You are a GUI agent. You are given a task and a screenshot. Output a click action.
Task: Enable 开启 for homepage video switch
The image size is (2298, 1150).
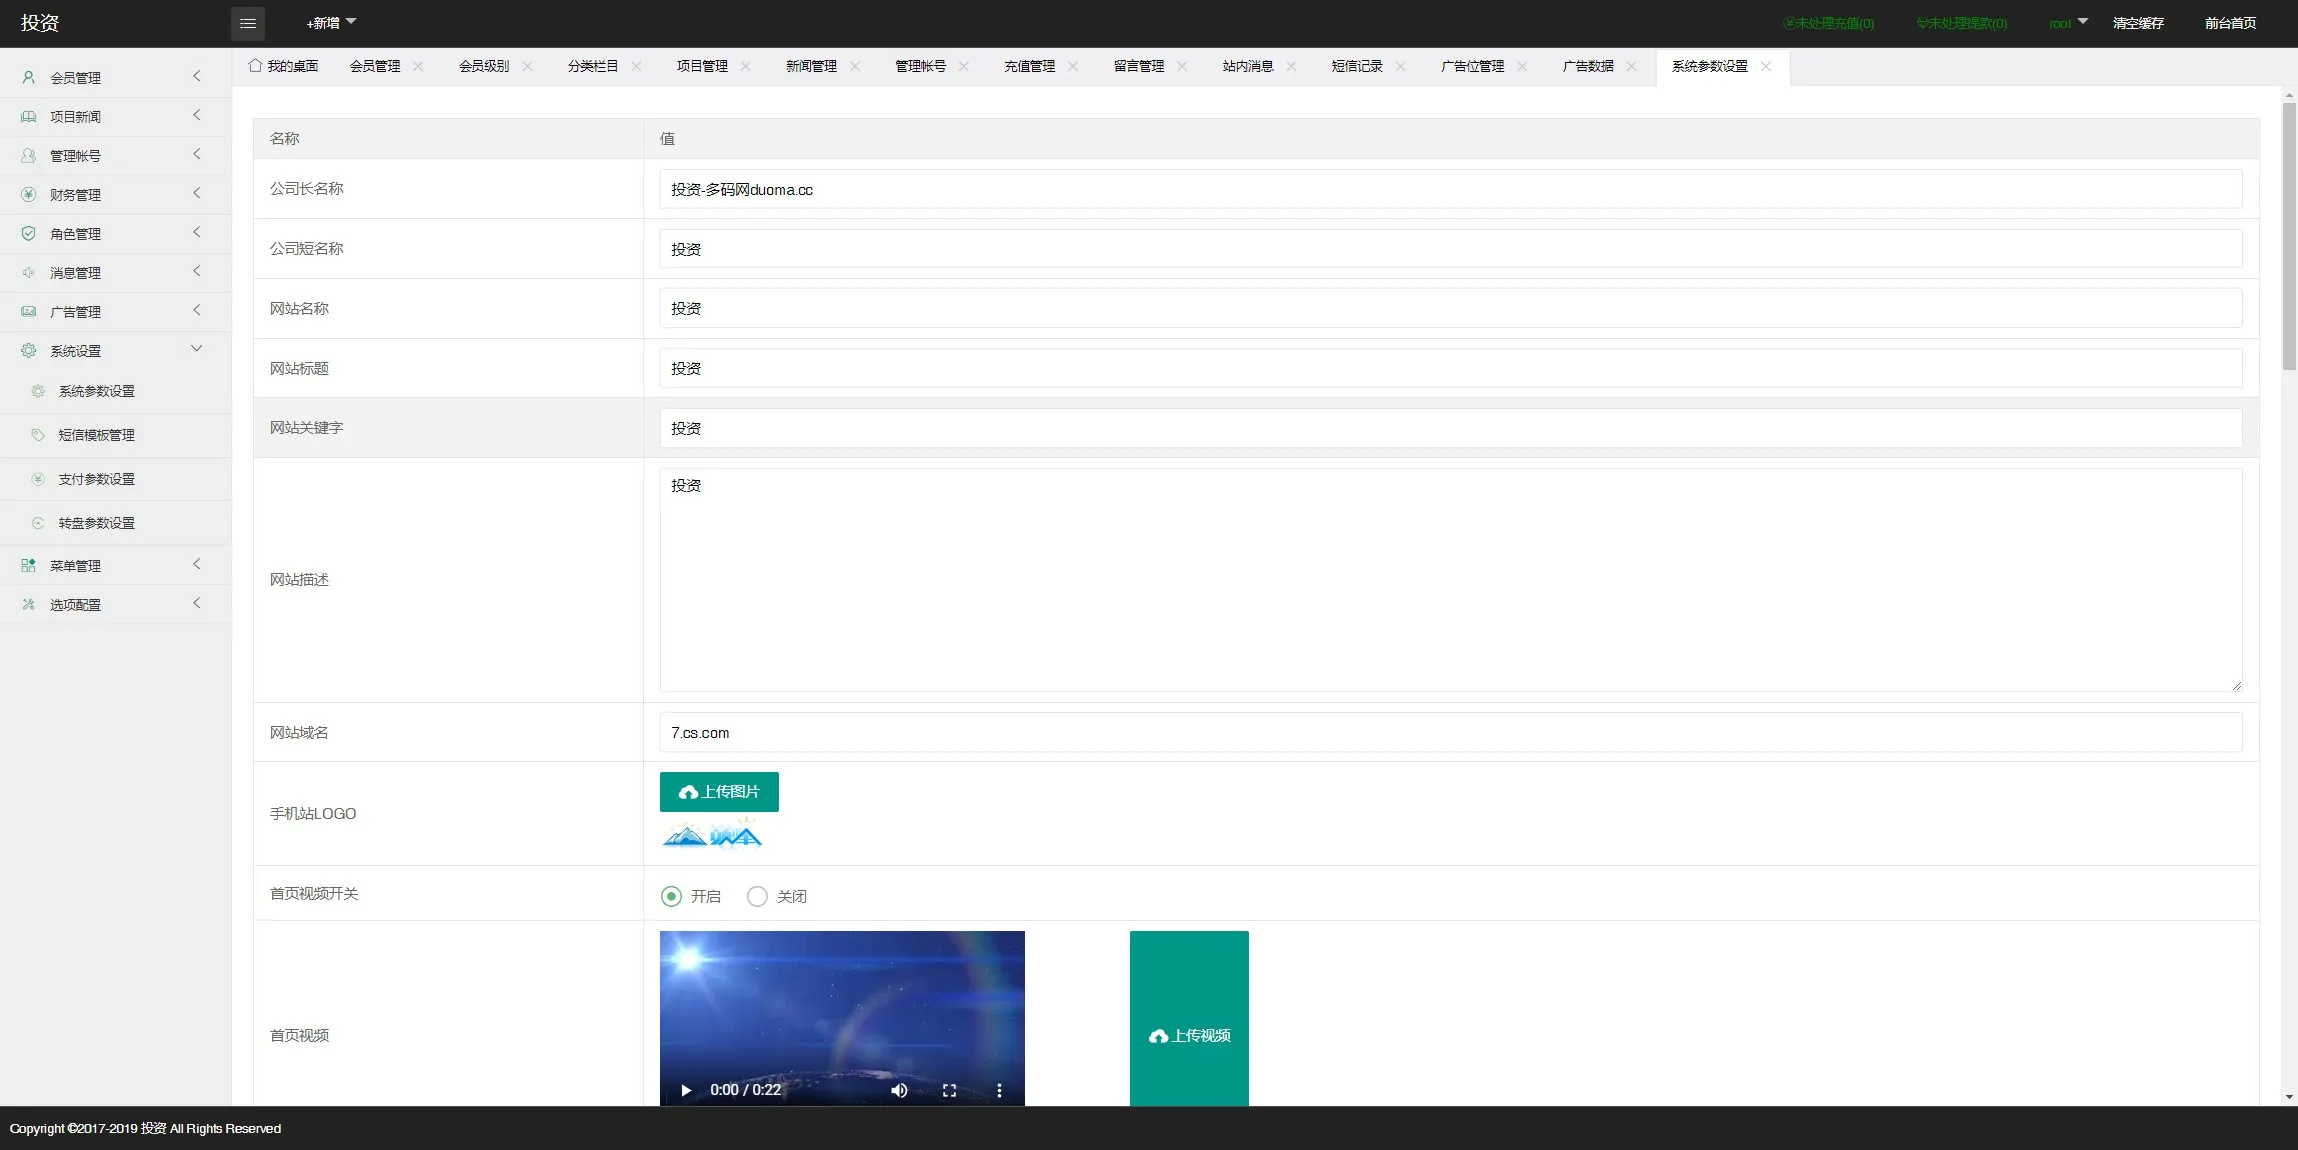pyautogui.click(x=669, y=896)
